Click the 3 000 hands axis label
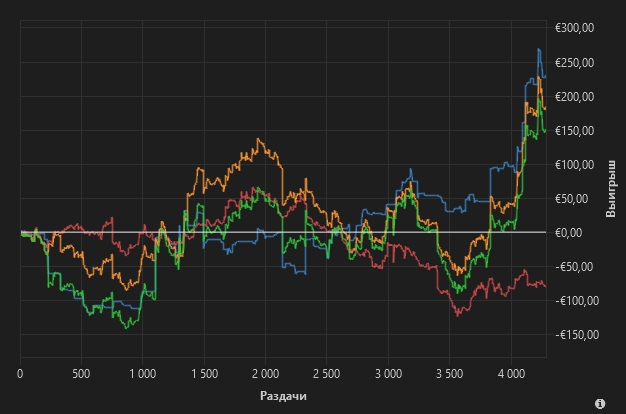The height and width of the screenshot is (414, 626). (388, 374)
